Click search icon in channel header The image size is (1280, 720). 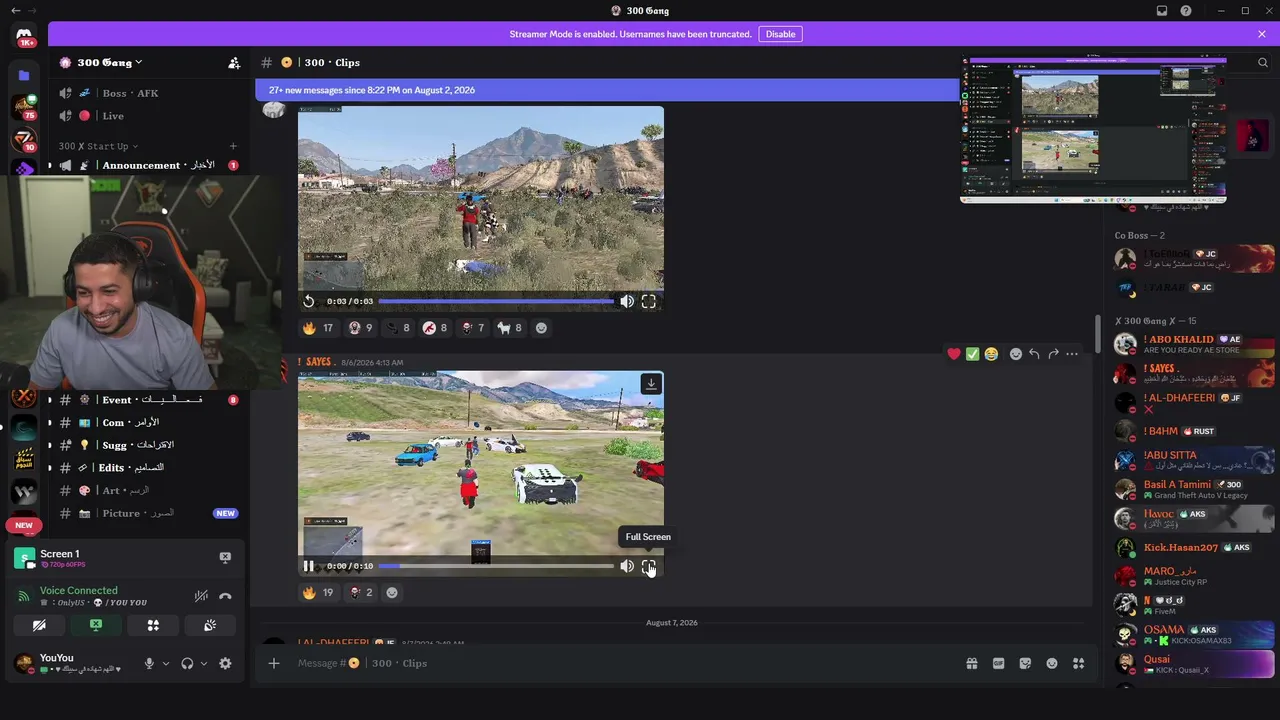1263,63
